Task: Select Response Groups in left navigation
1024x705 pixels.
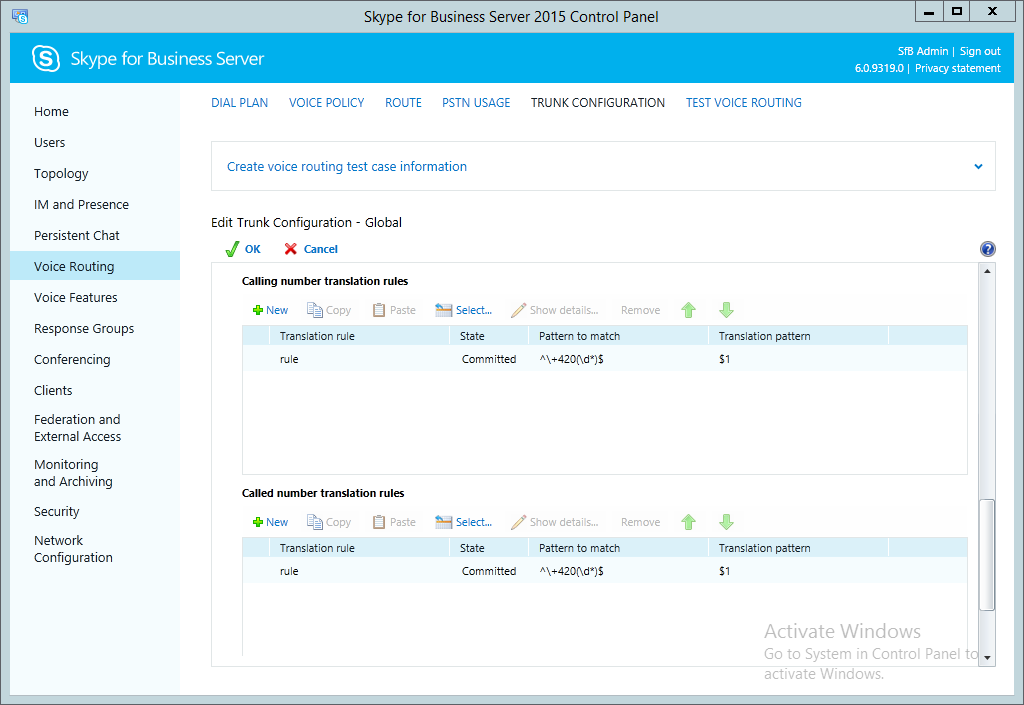Action: click(84, 329)
